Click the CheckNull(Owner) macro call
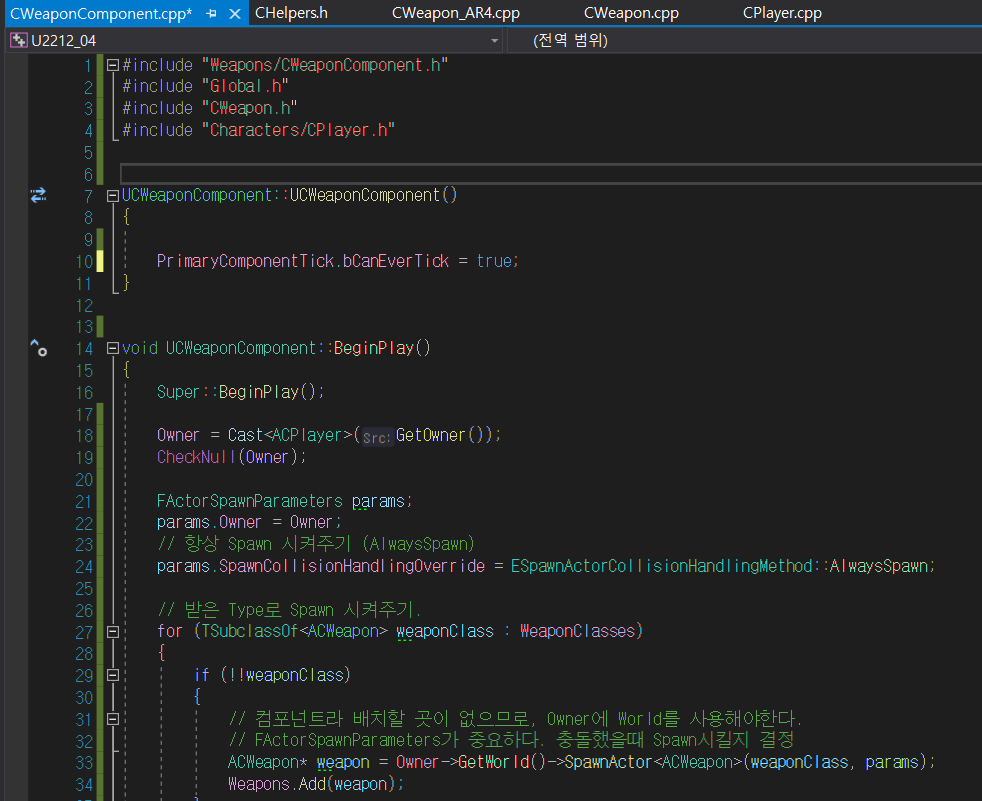Image resolution: width=982 pixels, height=801 pixels. coord(231,457)
